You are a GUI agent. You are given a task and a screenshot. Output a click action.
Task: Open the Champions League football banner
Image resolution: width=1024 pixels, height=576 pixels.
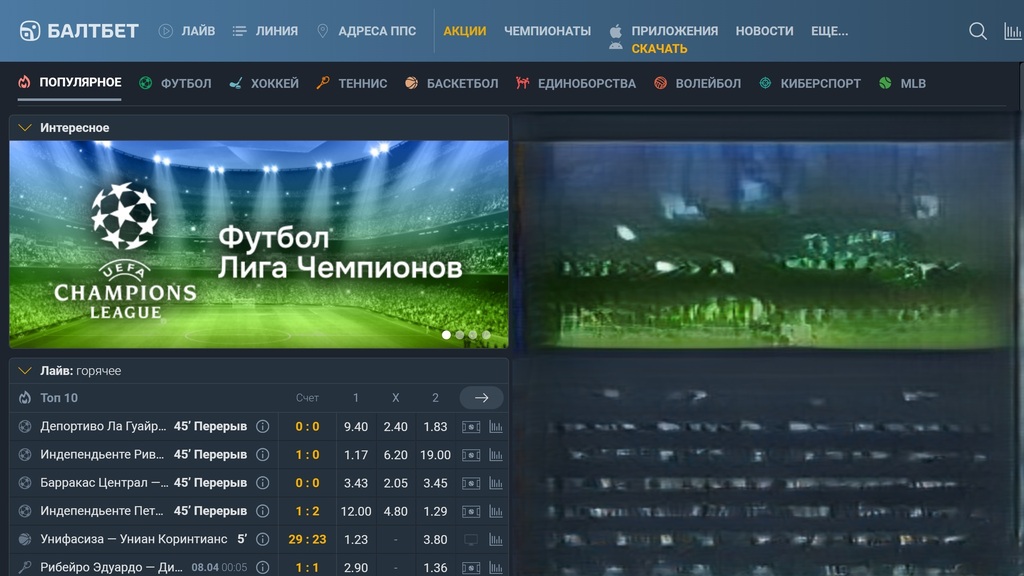pos(259,244)
